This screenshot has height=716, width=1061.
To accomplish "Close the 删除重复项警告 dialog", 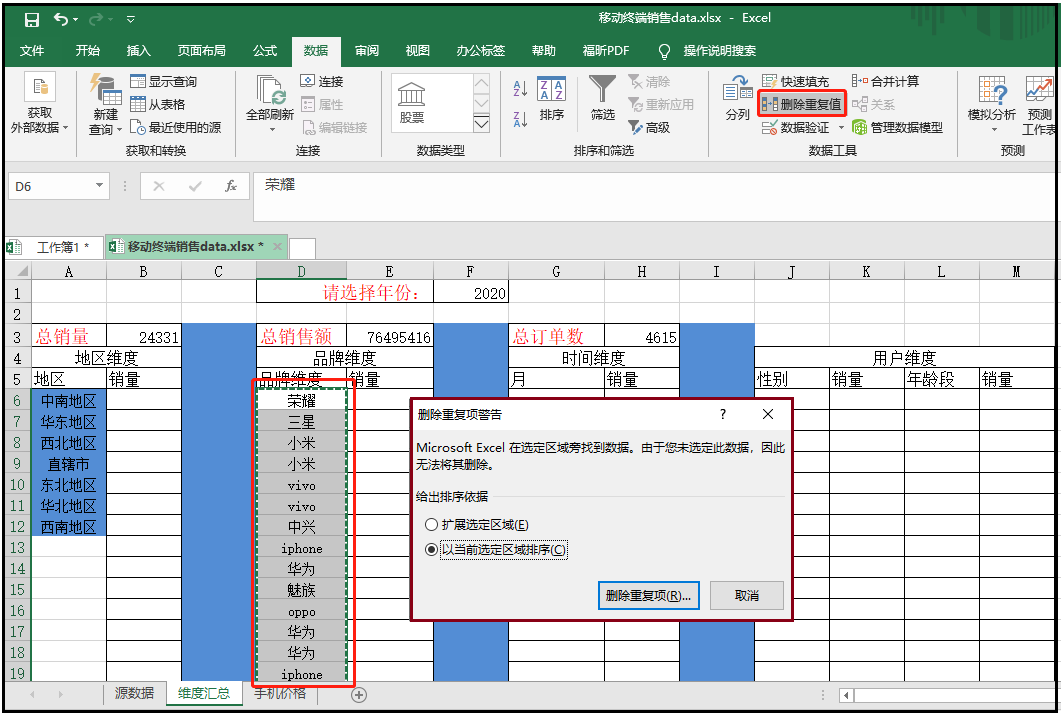I will click(767, 414).
